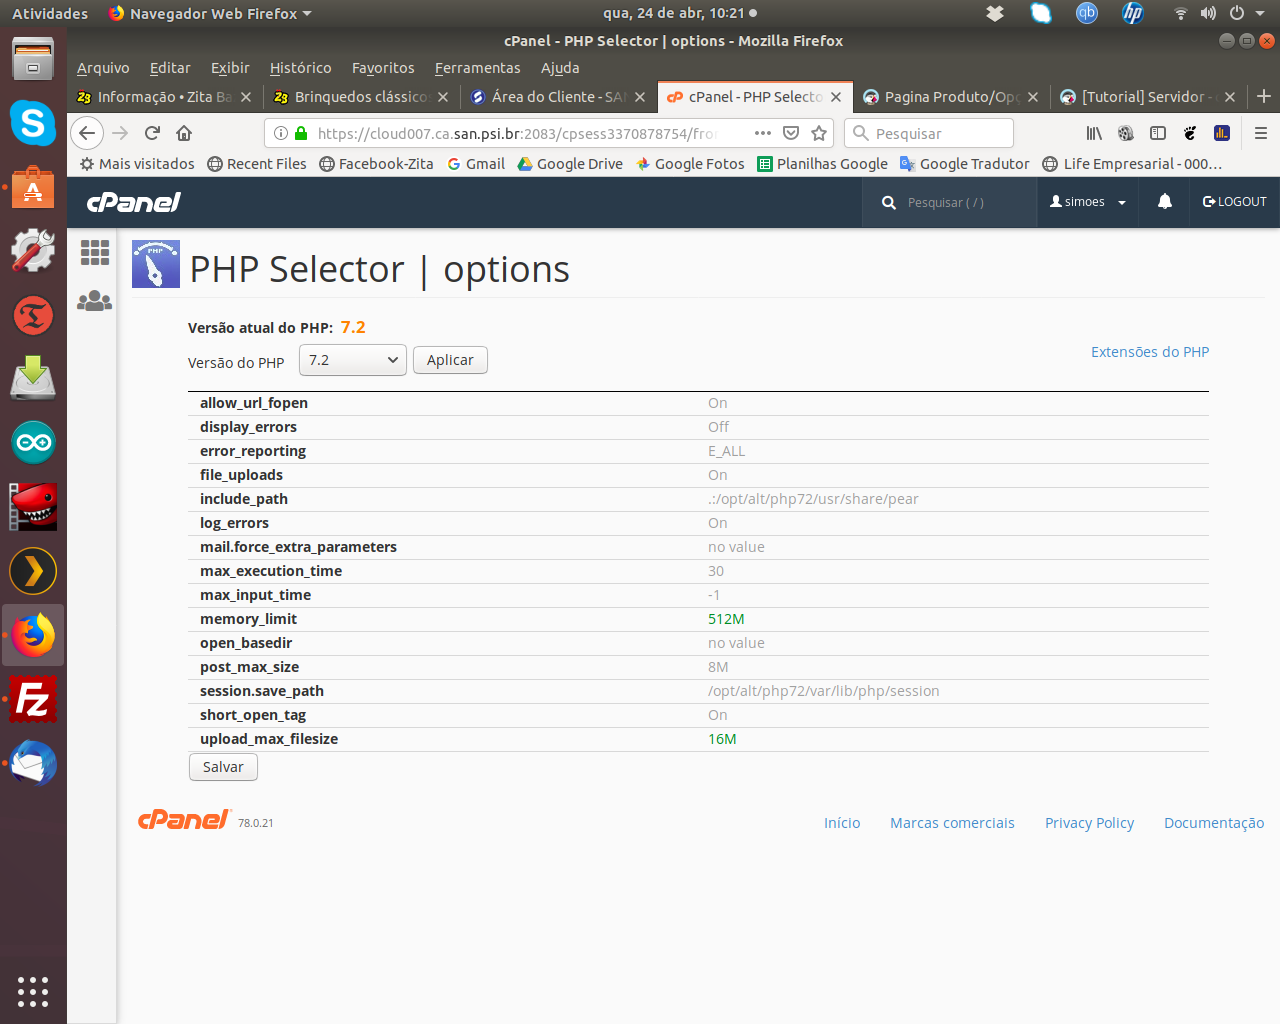Change the post_max_size 8M value

[x=718, y=667]
